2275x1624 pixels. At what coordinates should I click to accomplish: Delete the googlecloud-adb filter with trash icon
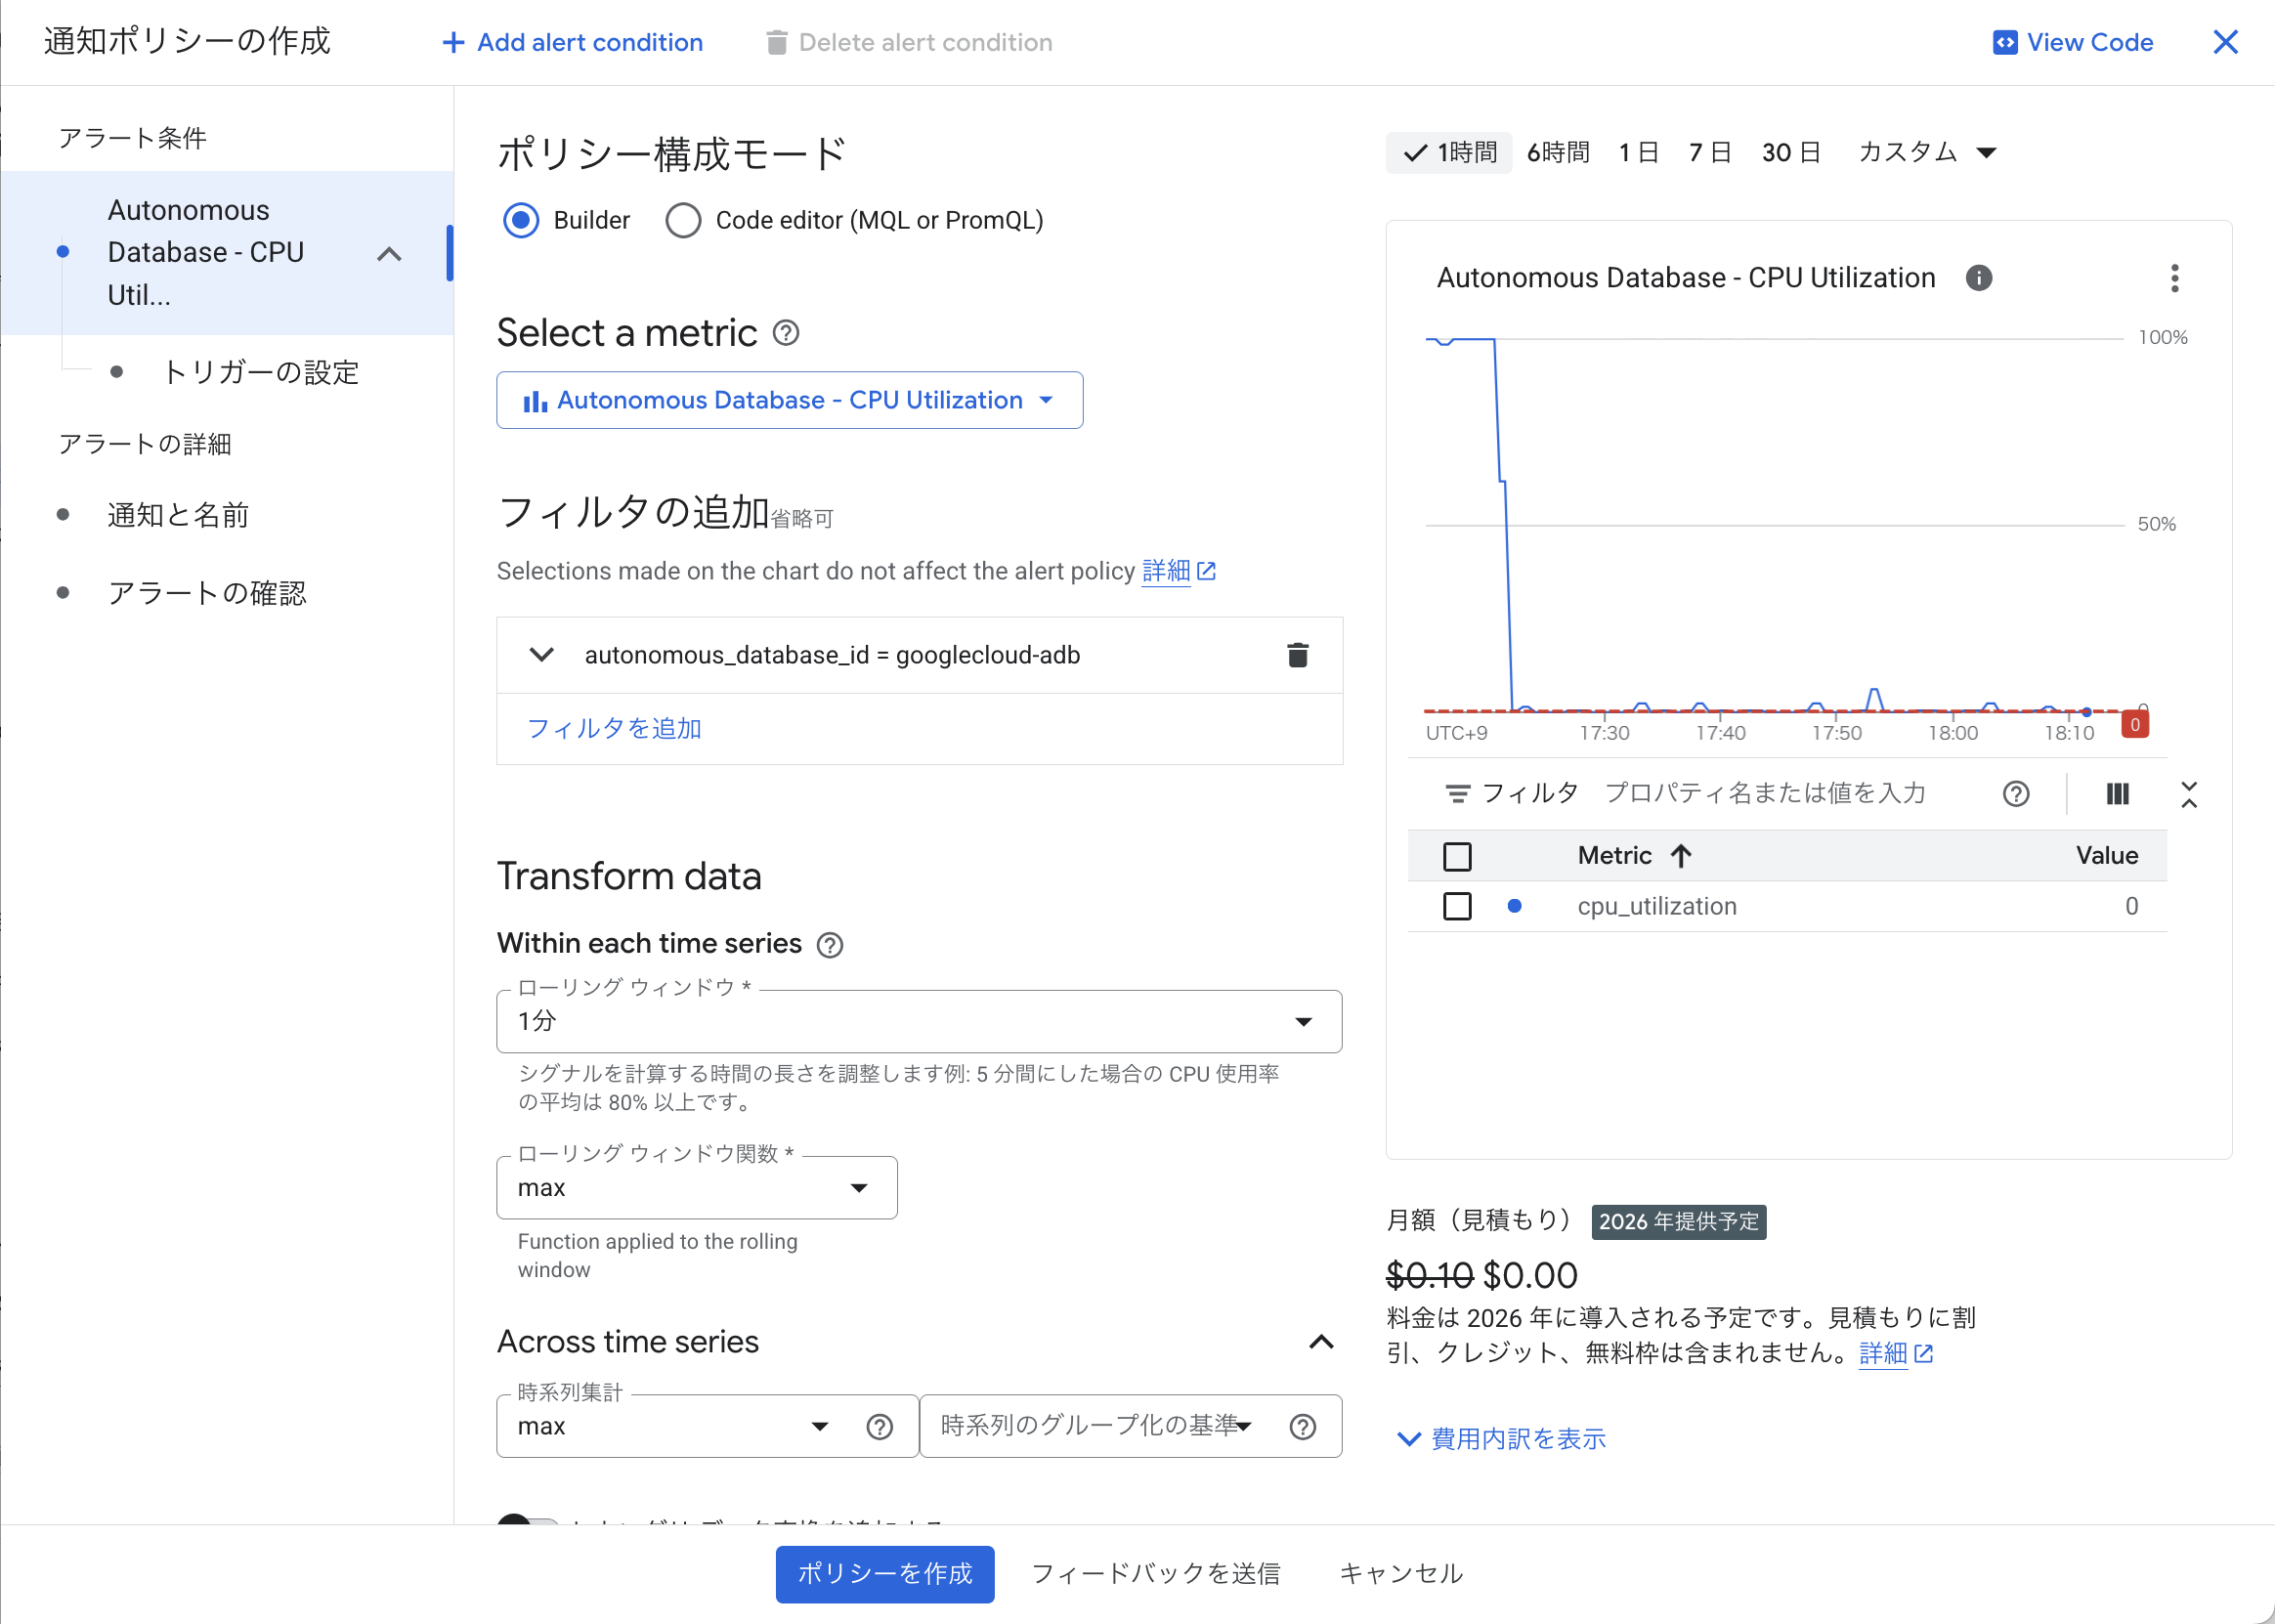pyautogui.click(x=1297, y=655)
